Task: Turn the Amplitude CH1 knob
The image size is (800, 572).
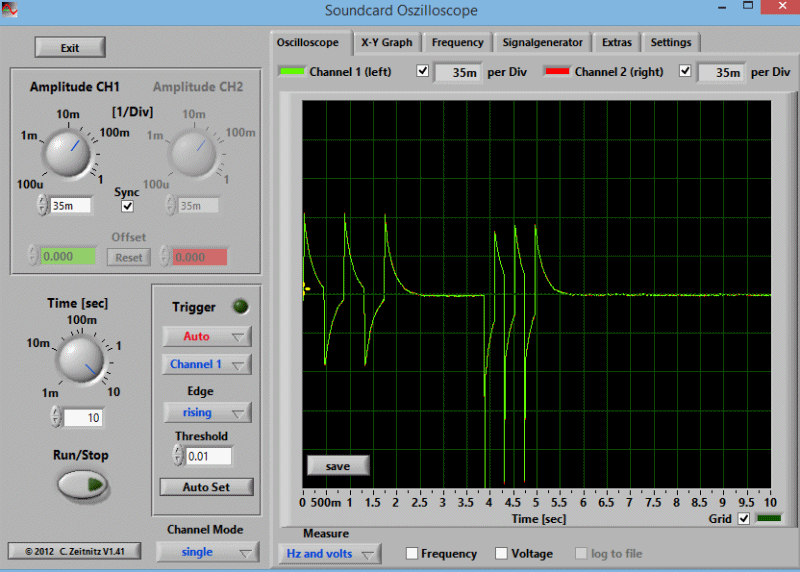Action: pyautogui.click(x=68, y=153)
